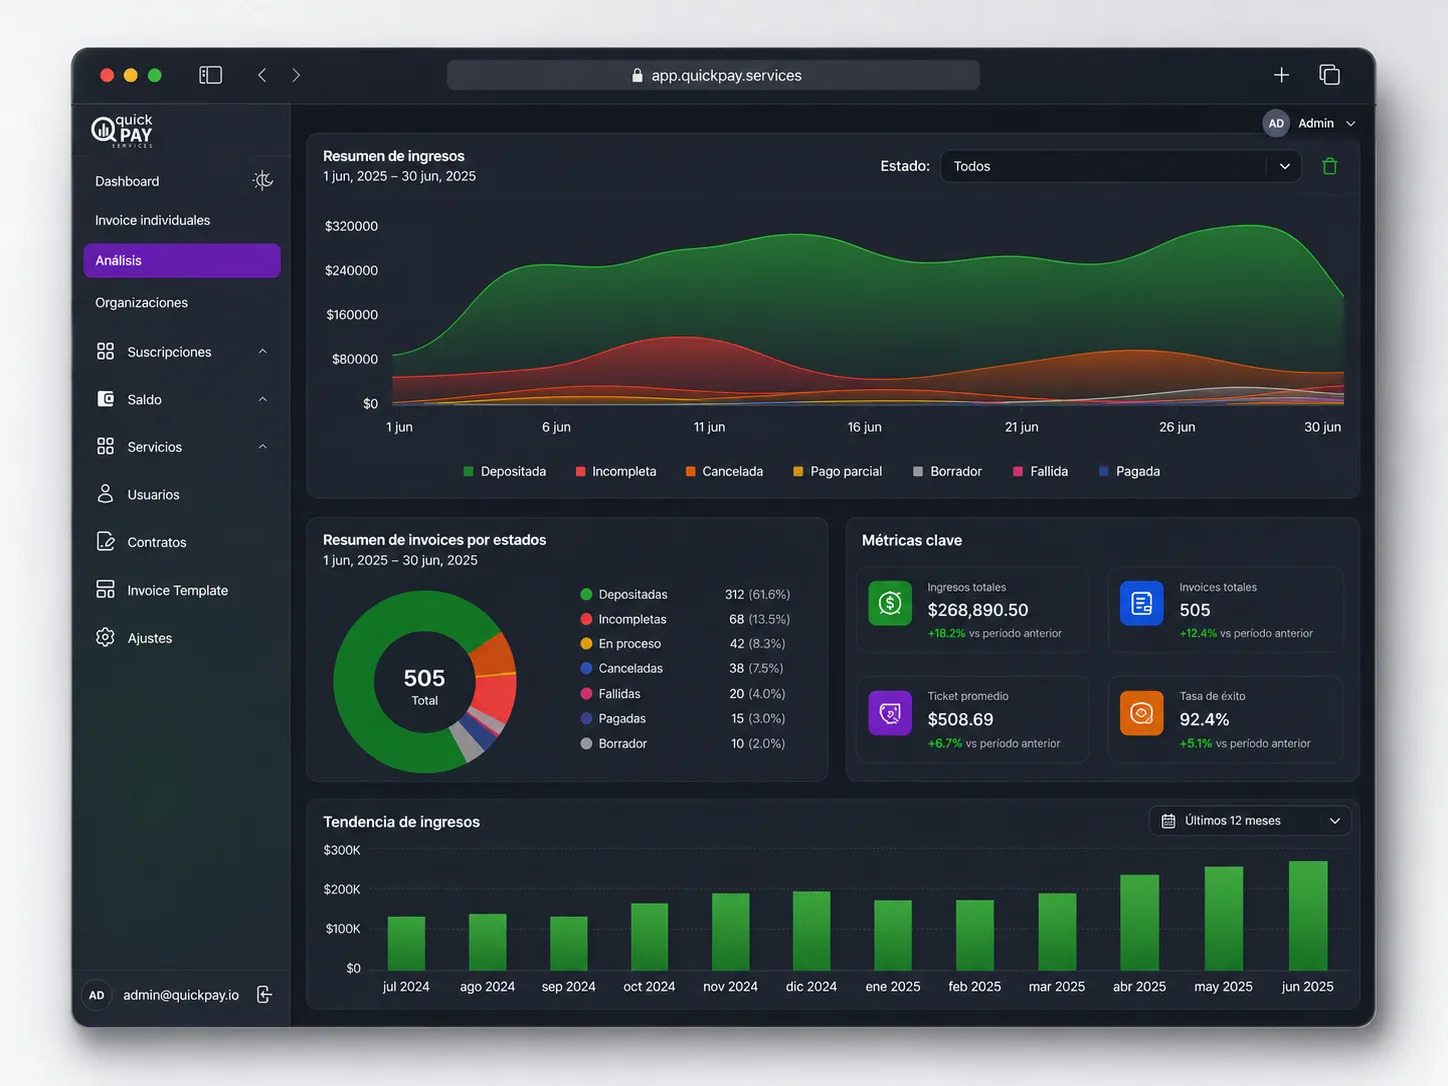Click the Fallidas row showing 20 (4.0%)
Screen dimensions: 1448x1086
click(x=683, y=693)
